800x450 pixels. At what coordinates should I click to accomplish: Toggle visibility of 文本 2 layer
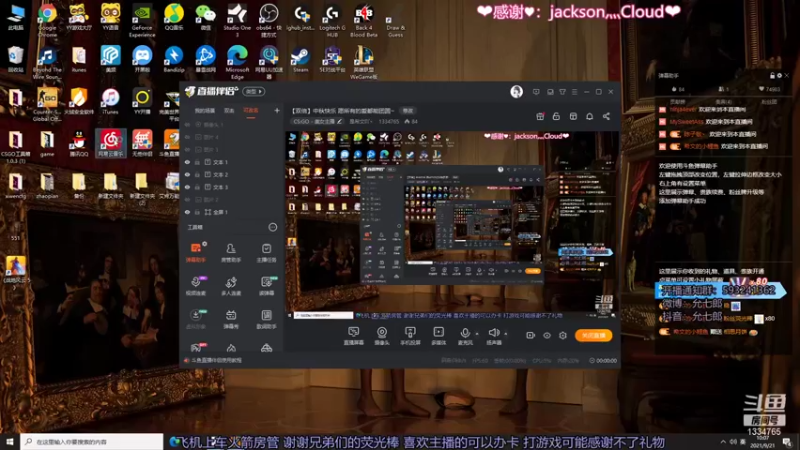[x=187, y=174]
